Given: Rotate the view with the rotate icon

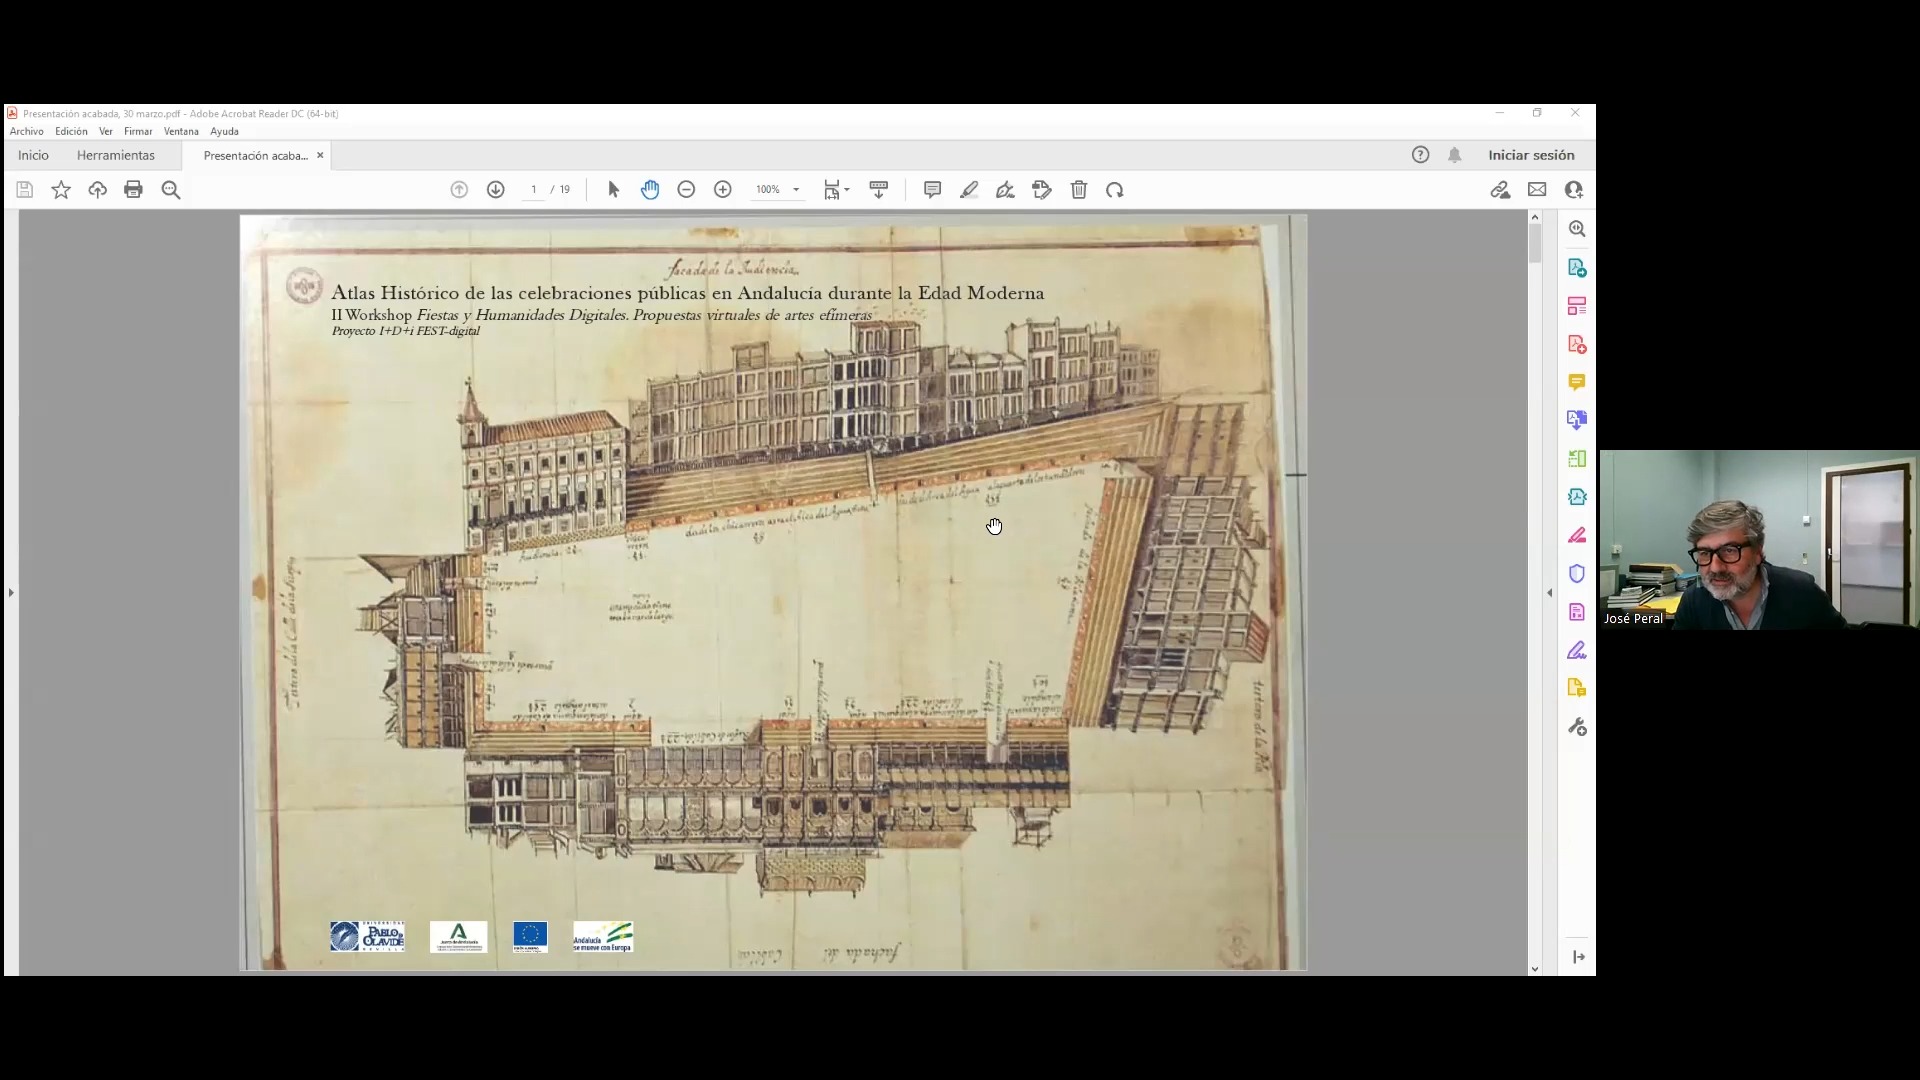Looking at the screenshot, I should 1115,190.
